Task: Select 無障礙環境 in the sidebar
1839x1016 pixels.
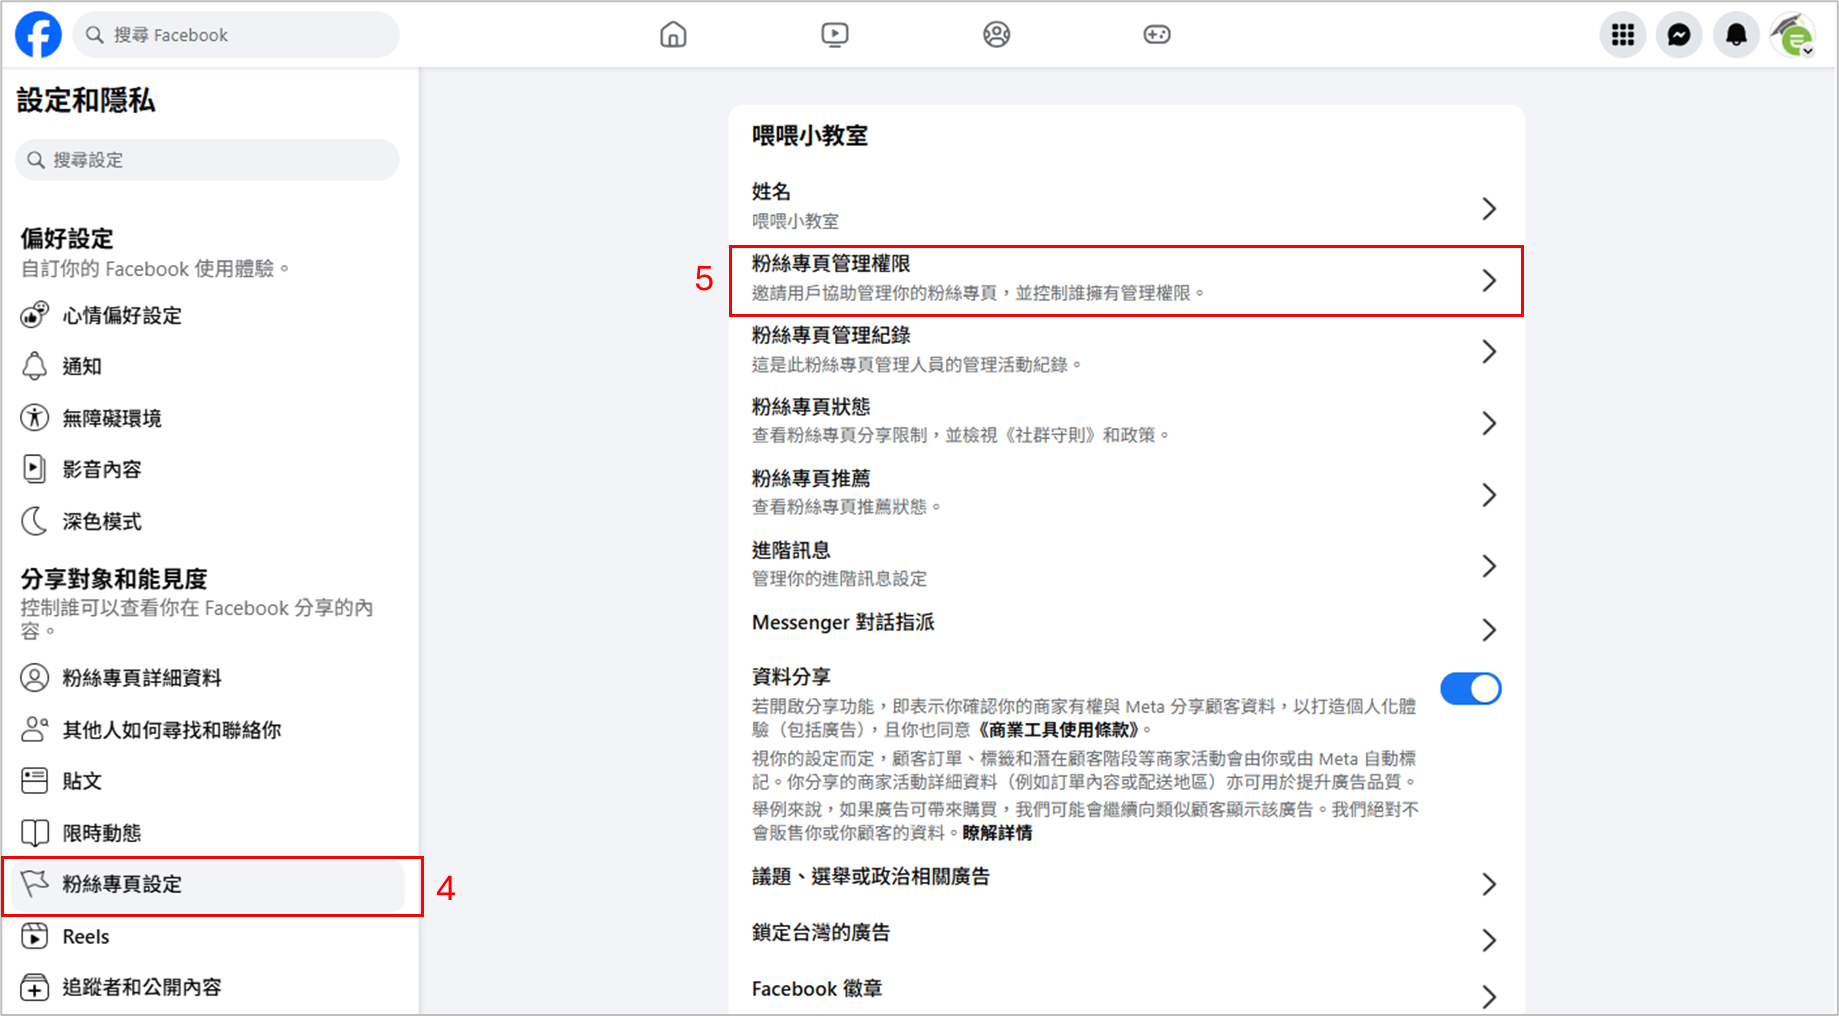Action: (x=208, y=418)
